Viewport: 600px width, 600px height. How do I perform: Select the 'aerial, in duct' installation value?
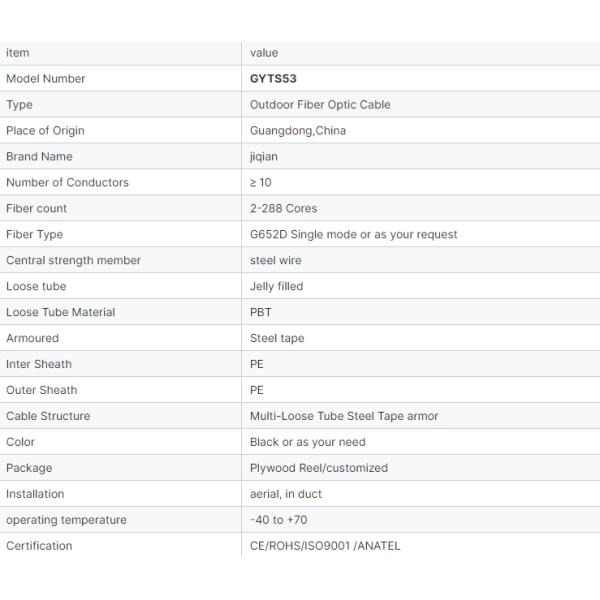(285, 494)
